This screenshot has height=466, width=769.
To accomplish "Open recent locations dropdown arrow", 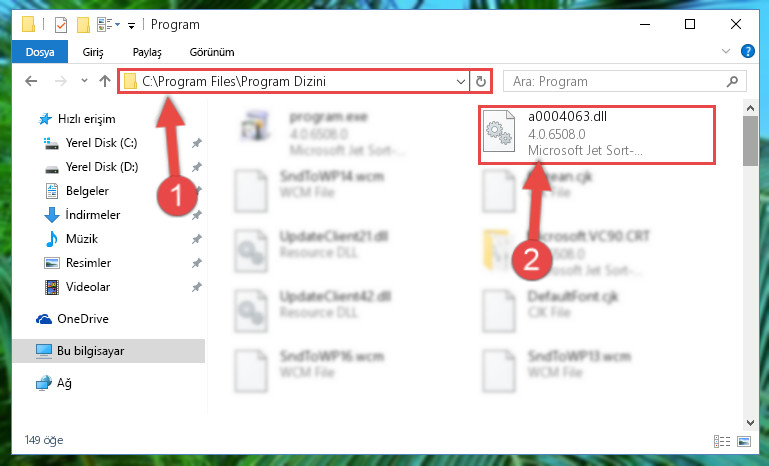I will pos(84,81).
